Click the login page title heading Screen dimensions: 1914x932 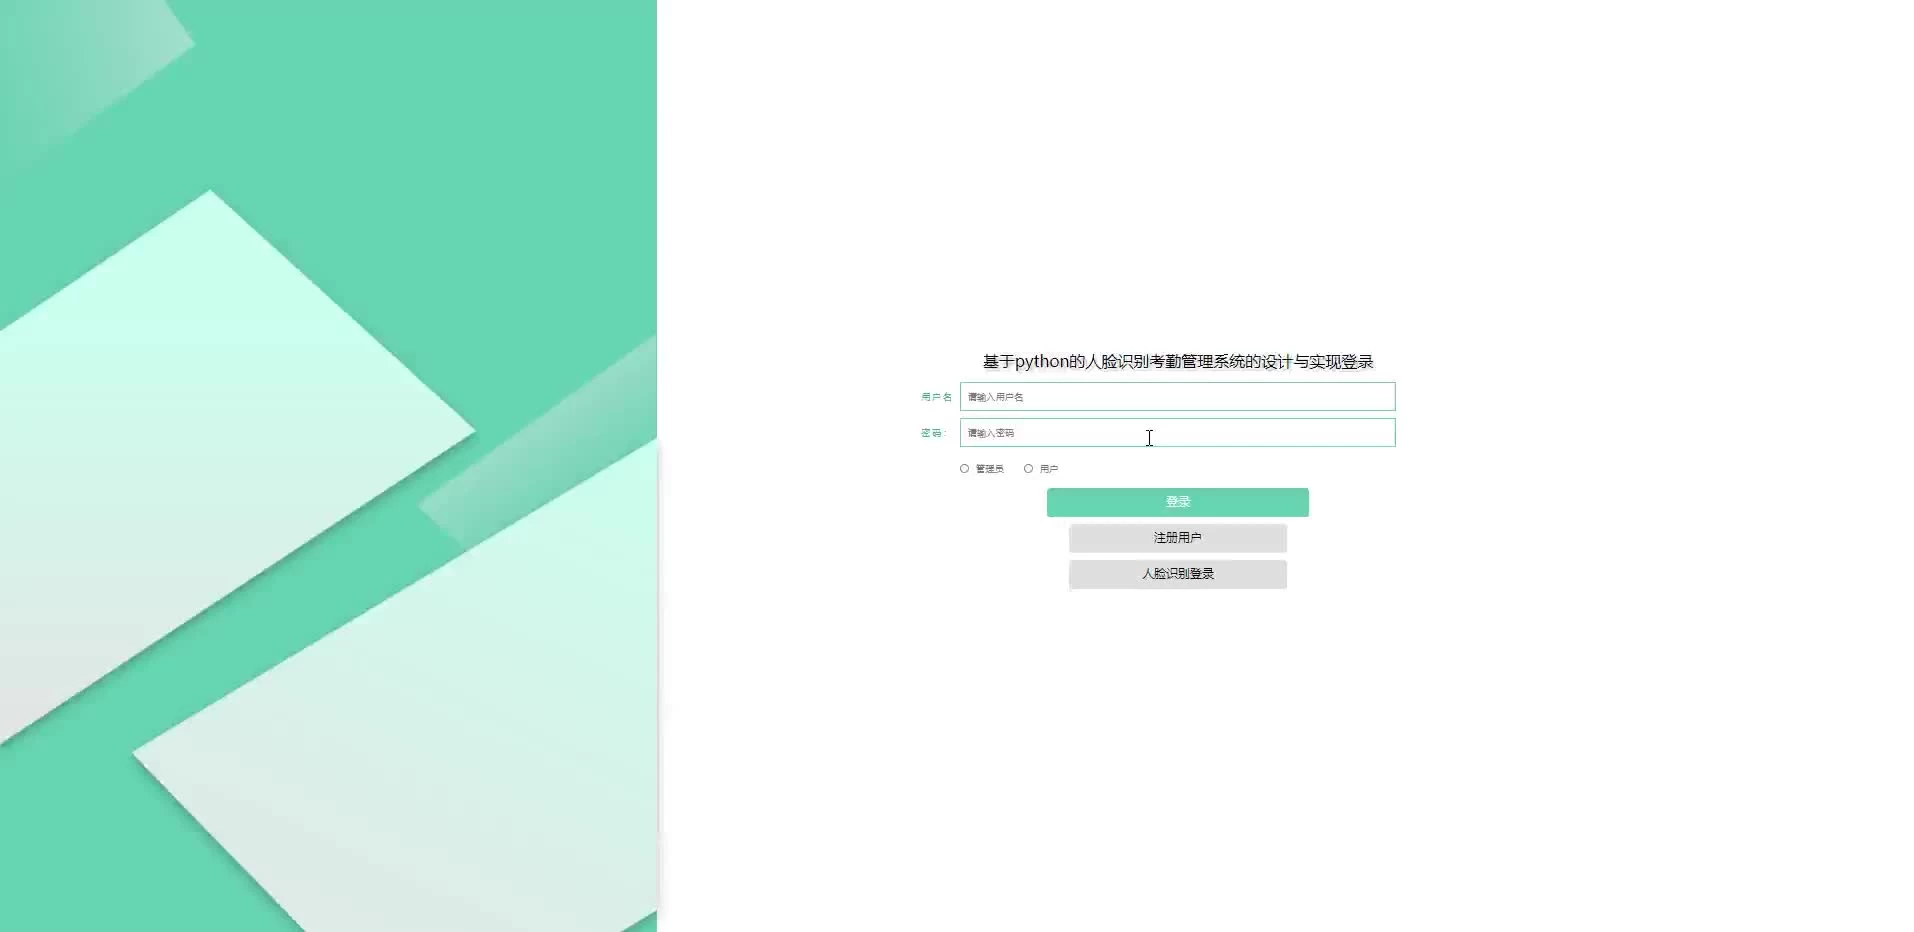pyautogui.click(x=1177, y=362)
